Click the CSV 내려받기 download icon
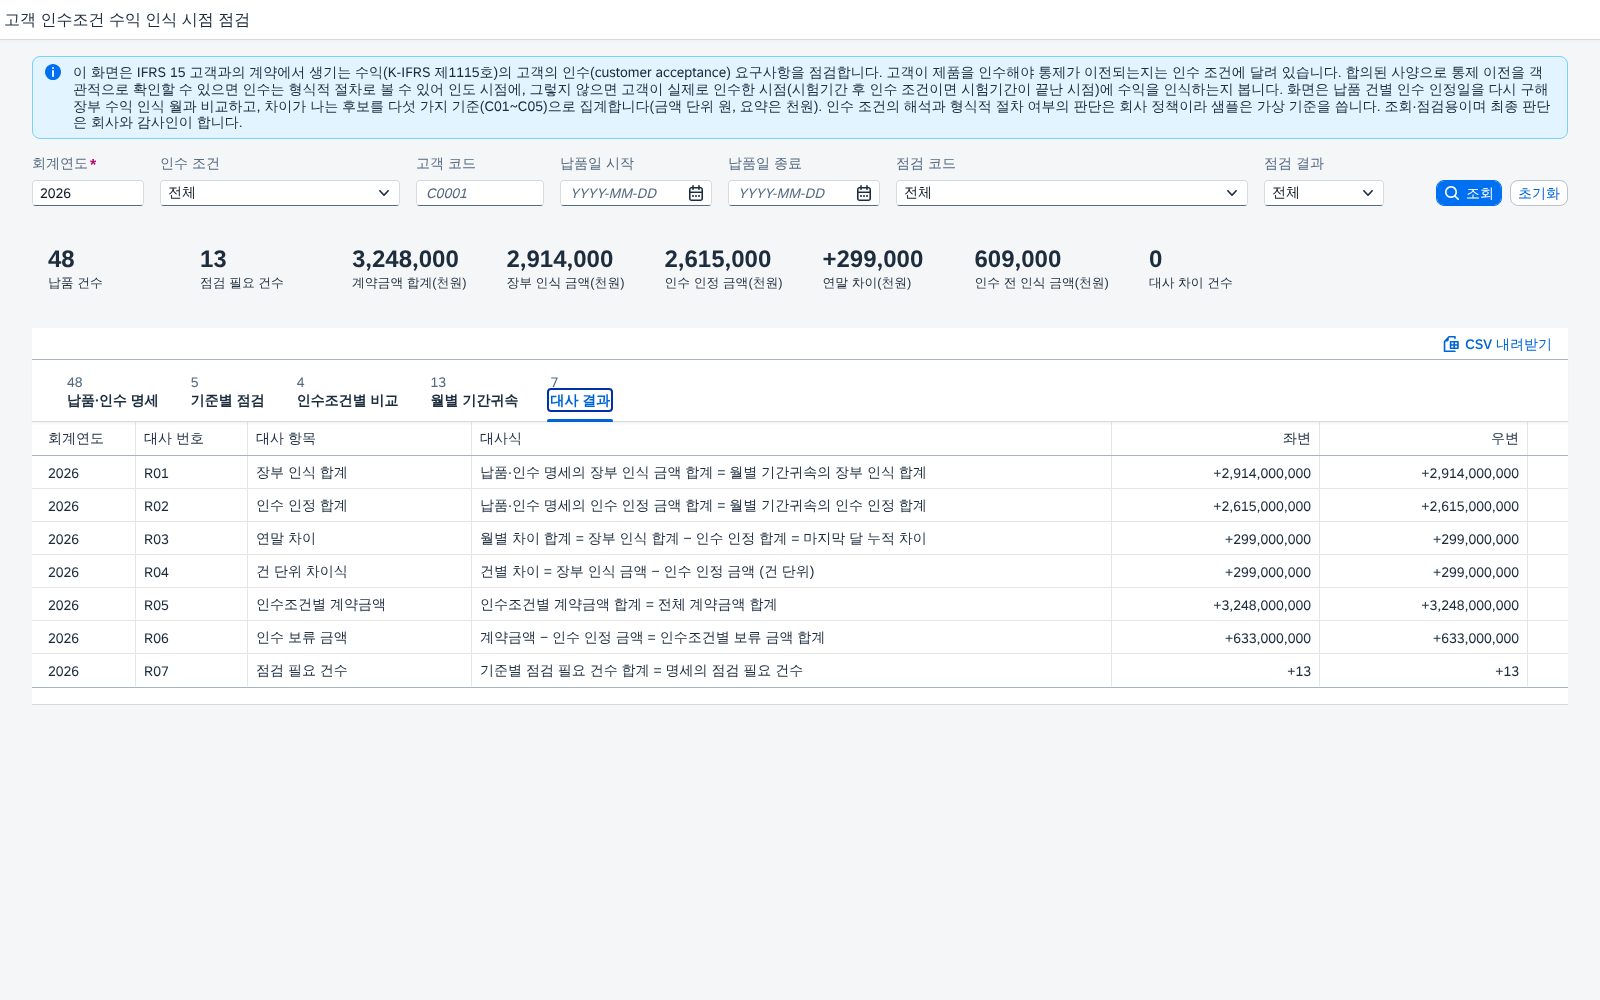 [x=1451, y=344]
